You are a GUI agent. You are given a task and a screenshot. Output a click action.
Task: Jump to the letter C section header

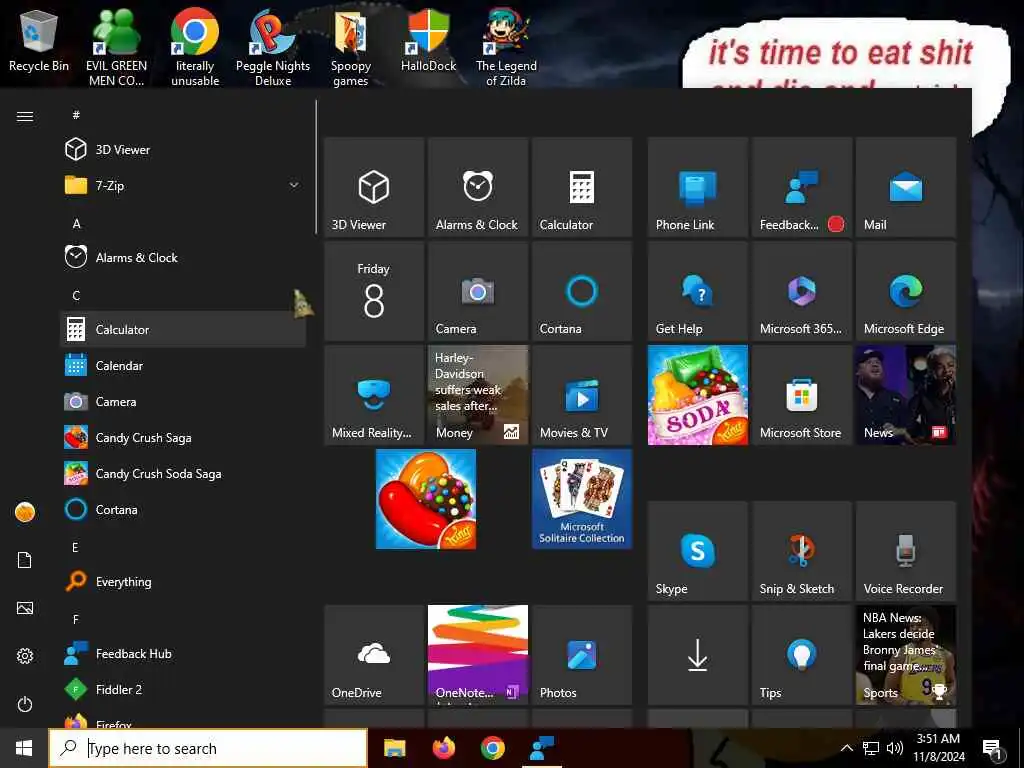[76, 295]
